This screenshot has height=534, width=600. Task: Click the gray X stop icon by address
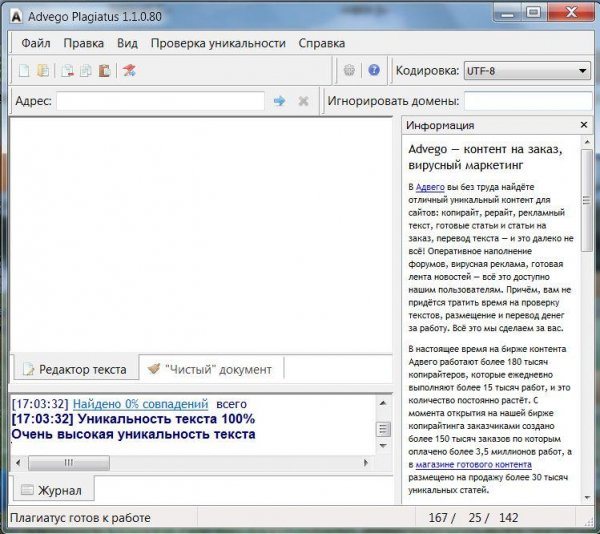click(x=303, y=101)
